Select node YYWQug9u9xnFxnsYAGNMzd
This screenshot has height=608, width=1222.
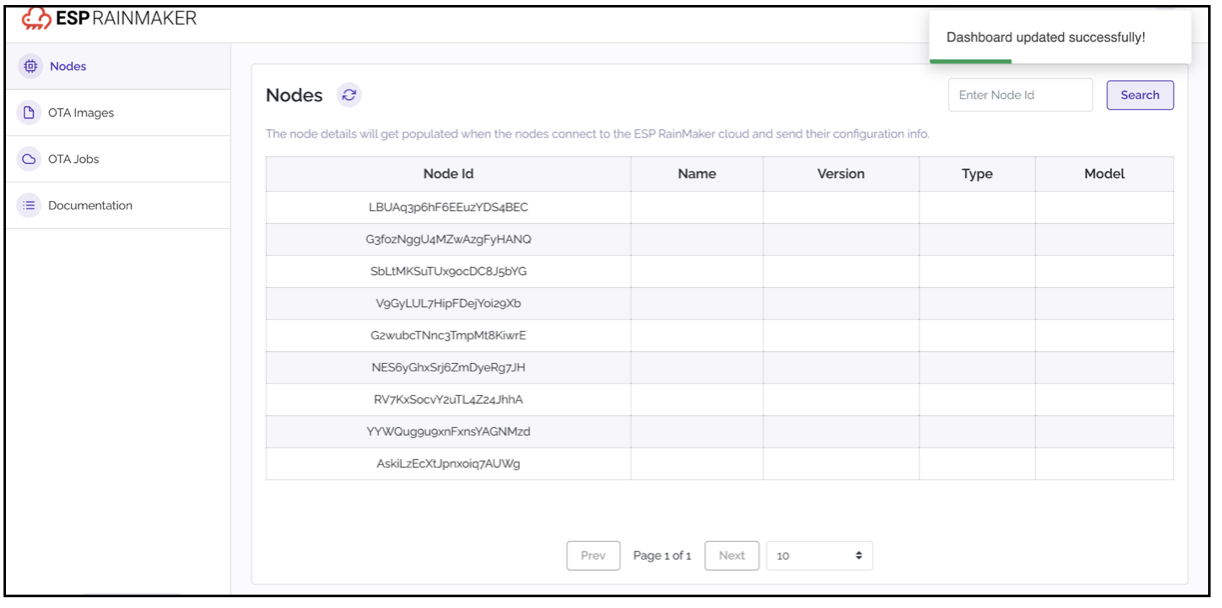[x=448, y=431]
